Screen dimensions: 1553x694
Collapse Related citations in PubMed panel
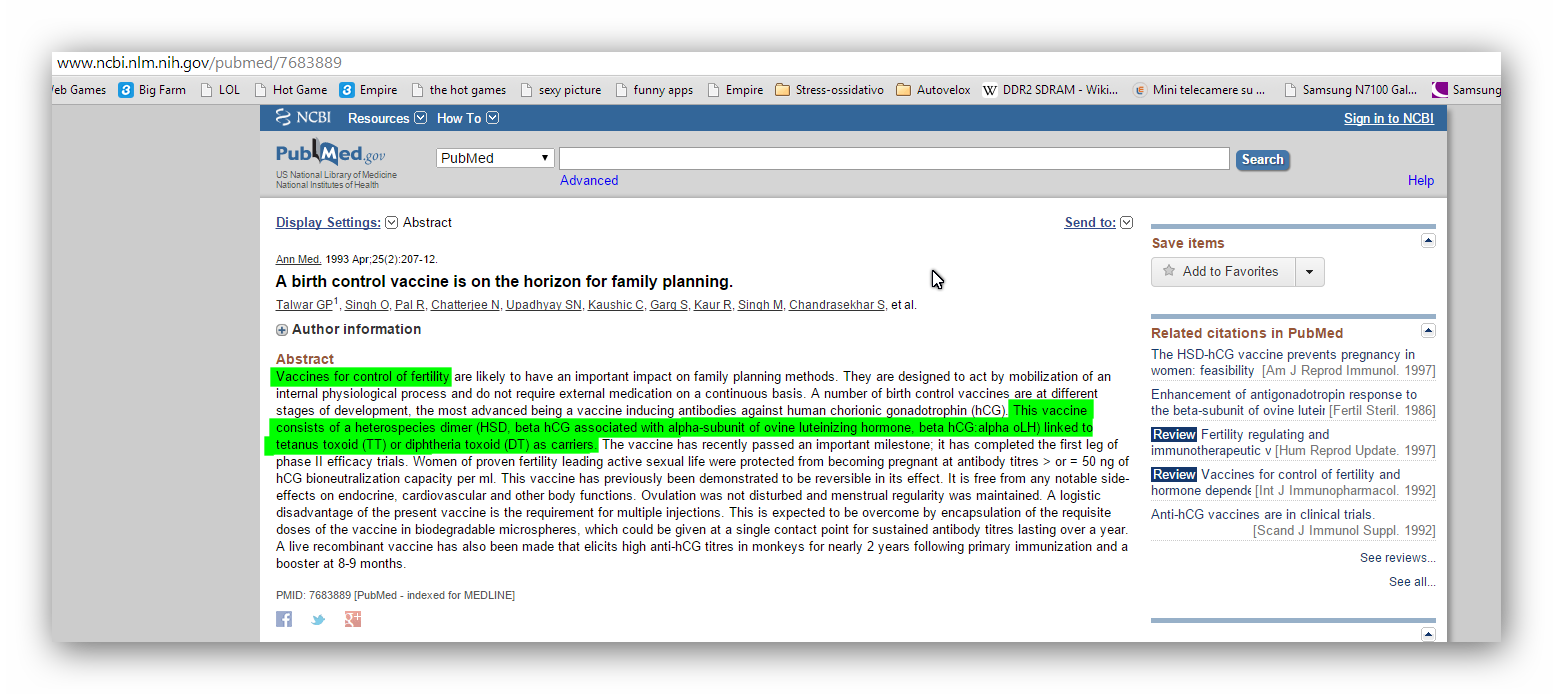coord(1428,331)
